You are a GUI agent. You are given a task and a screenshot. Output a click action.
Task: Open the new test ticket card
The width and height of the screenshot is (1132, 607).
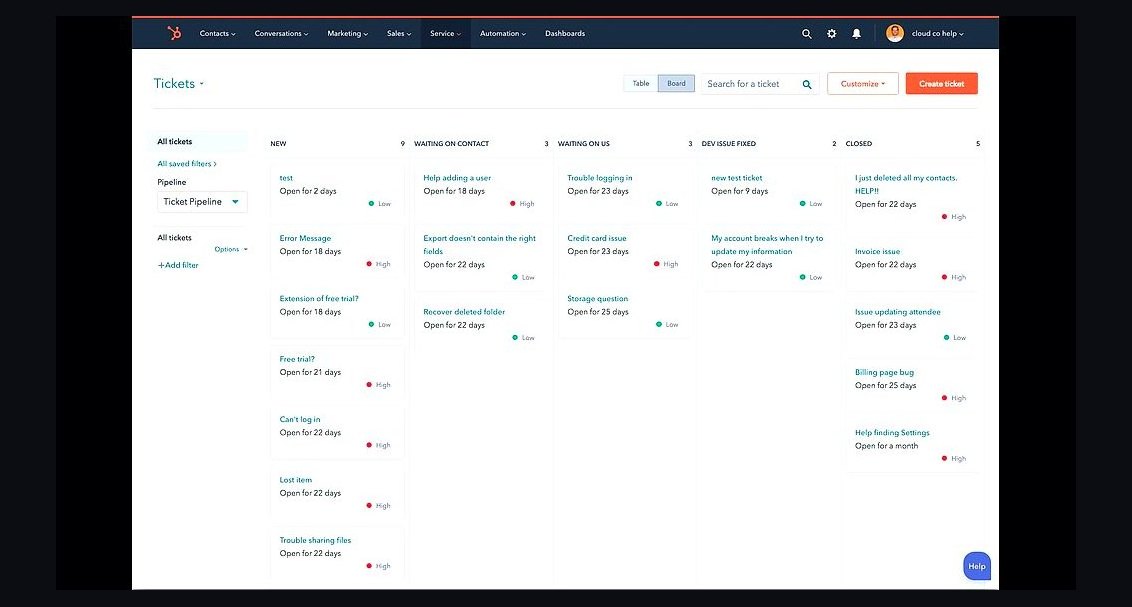tap(737, 178)
